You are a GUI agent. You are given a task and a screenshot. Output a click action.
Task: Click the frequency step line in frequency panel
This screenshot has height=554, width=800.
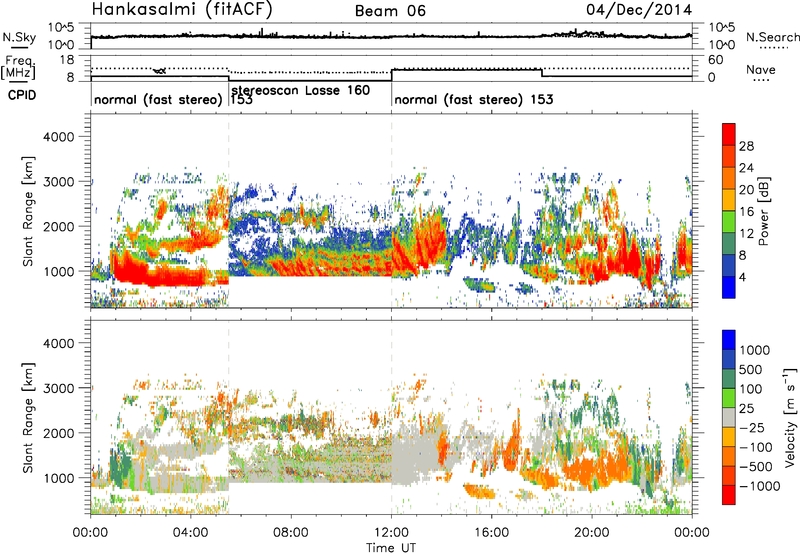click(x=391, y=74)
